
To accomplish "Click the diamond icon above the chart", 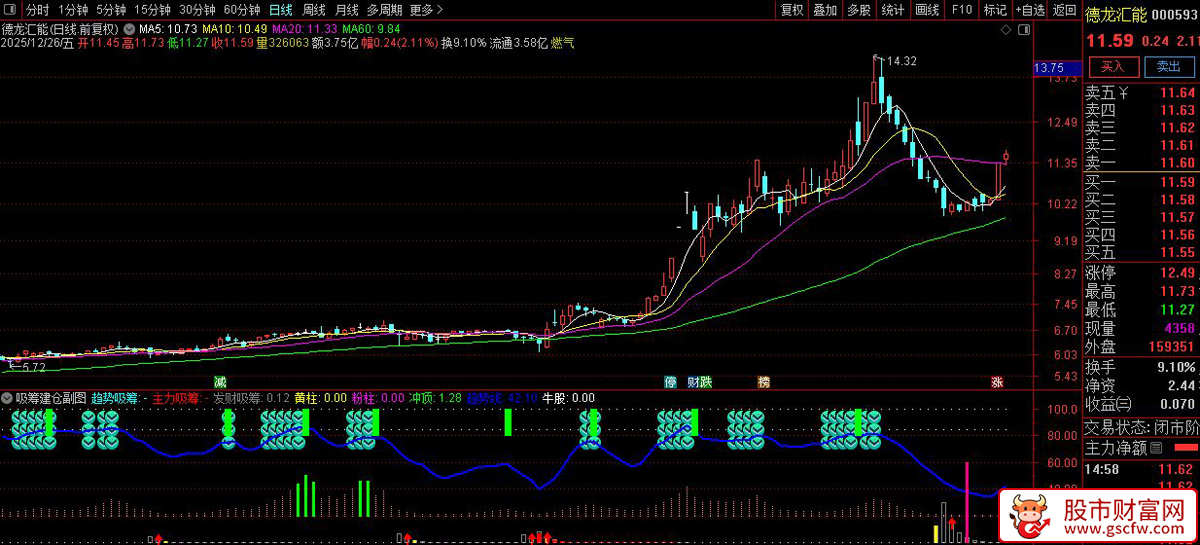I will click(1007, 31).
